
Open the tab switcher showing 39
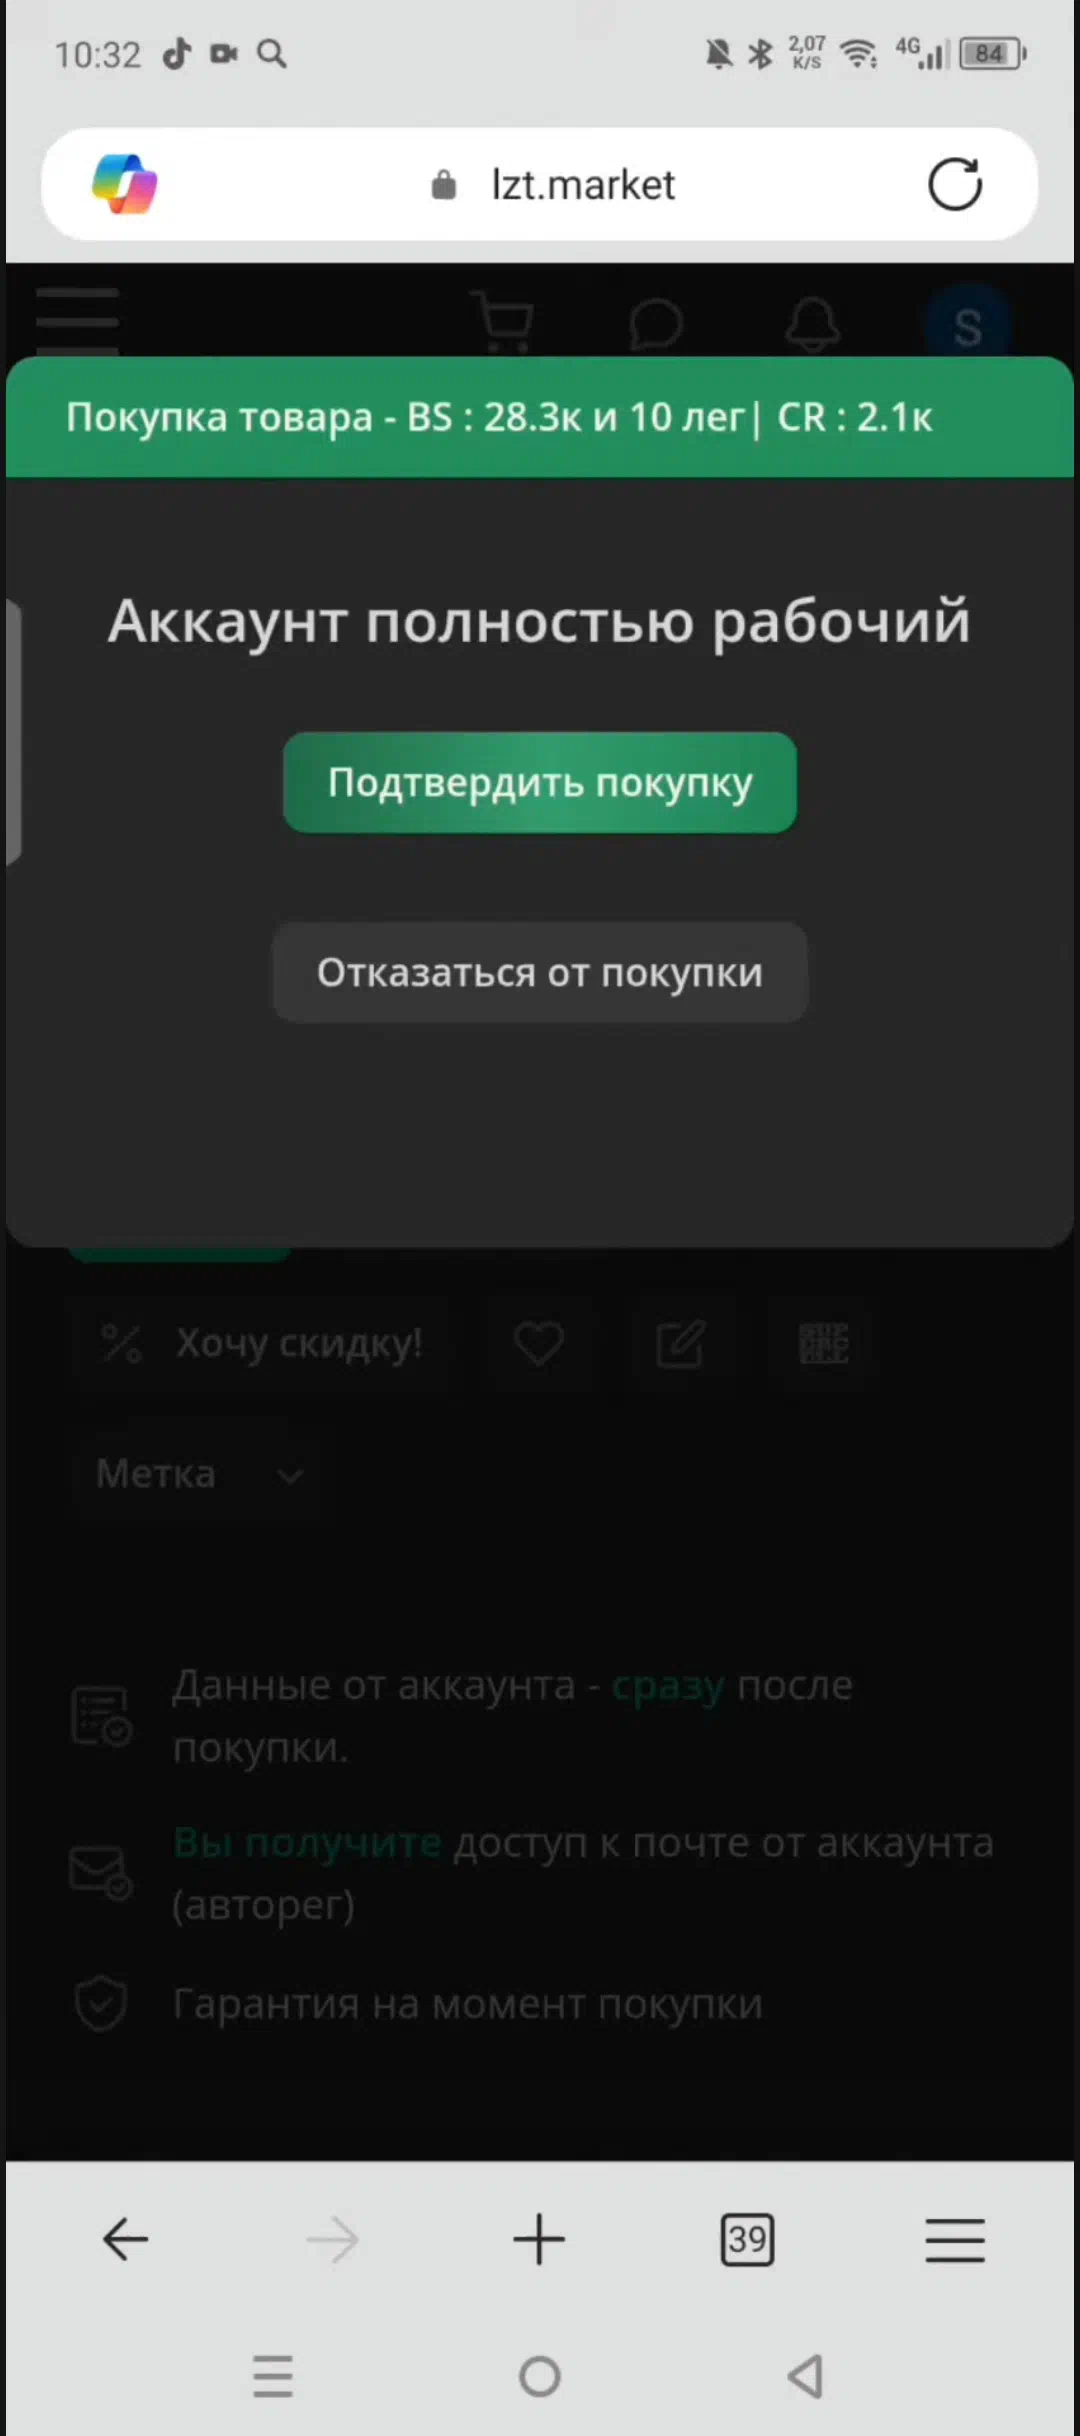pos(747,2239)
